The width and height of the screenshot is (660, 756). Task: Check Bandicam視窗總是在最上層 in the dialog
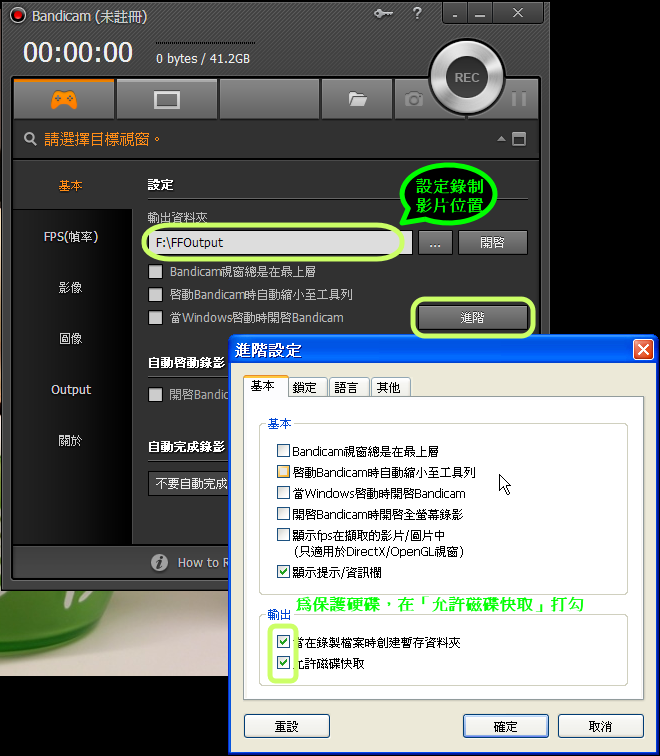click(x=283, y=451)
